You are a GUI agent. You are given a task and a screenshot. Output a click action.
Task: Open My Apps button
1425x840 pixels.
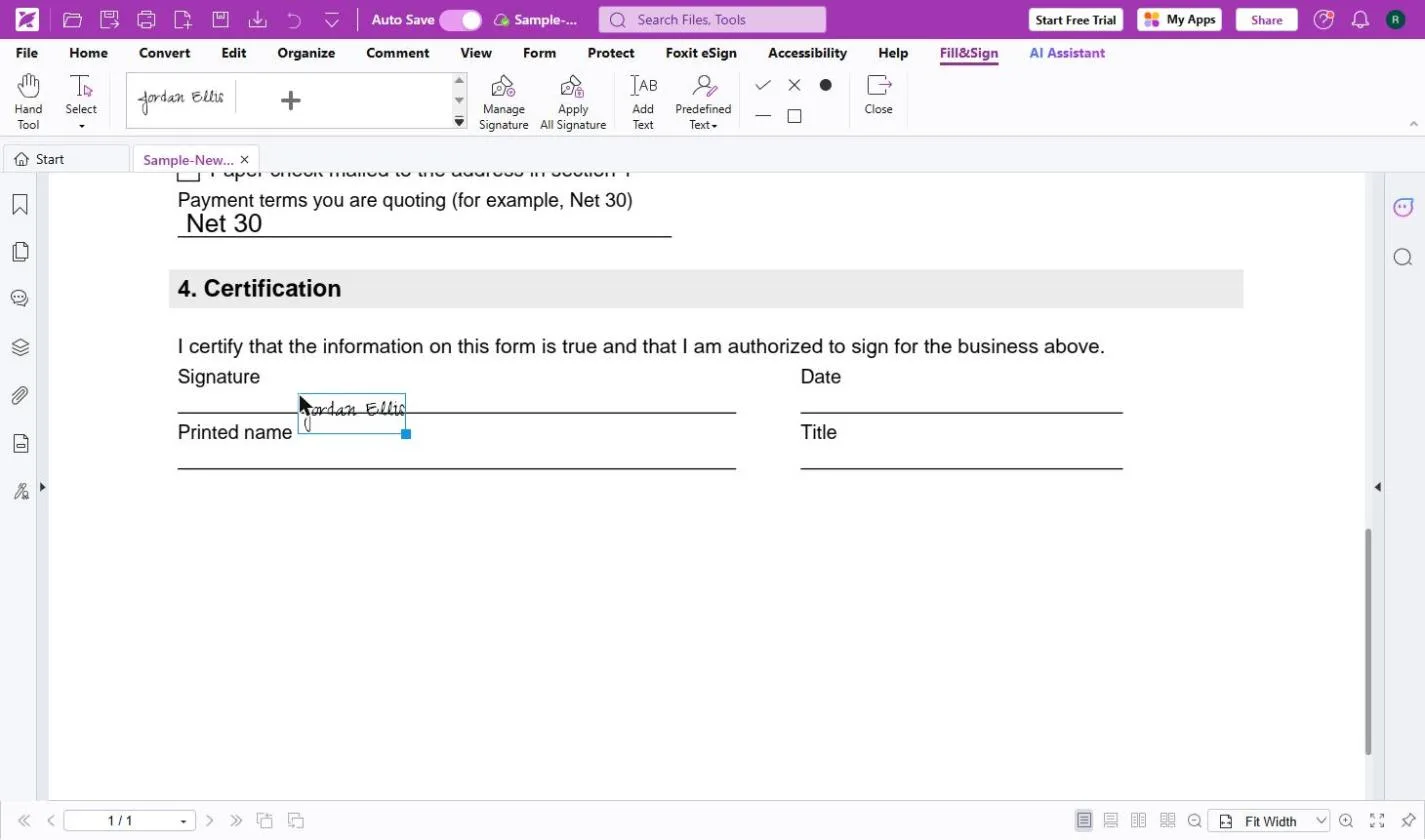(x=1179, y=19)
